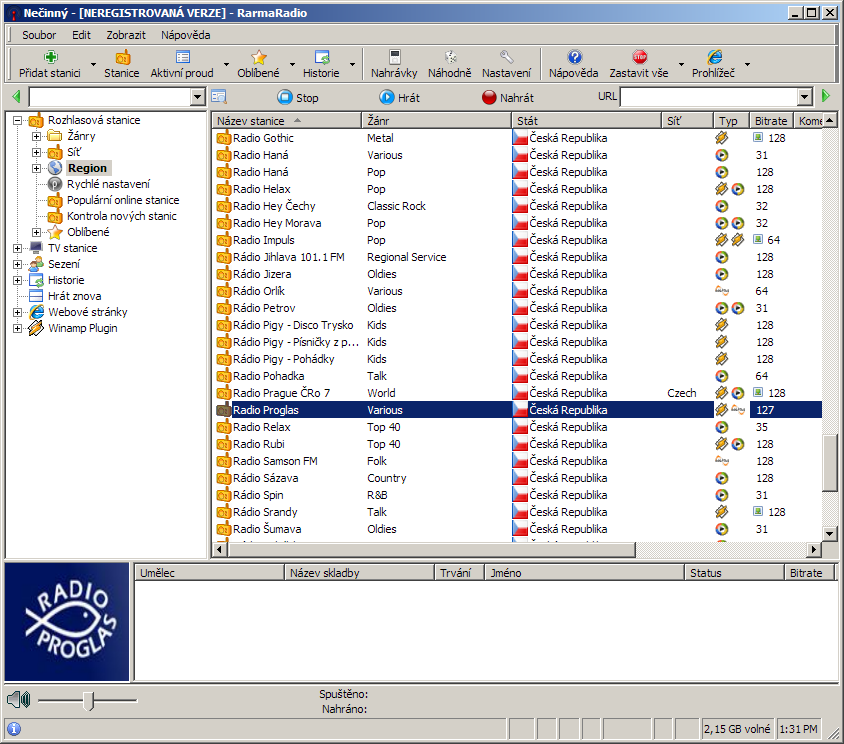Sort by Bitrate column in station list
Viewport: 844px width, 744px height.
[771, 121]
